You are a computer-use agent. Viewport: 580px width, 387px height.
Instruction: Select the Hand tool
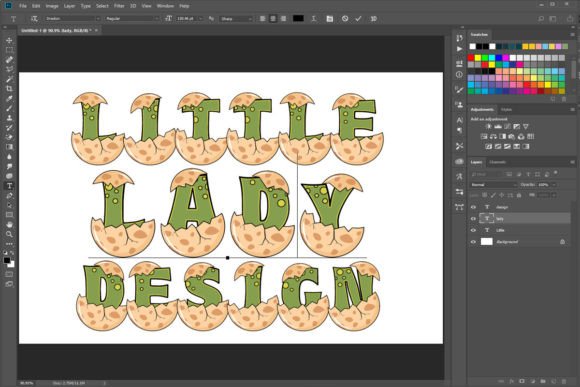[9, 225]
